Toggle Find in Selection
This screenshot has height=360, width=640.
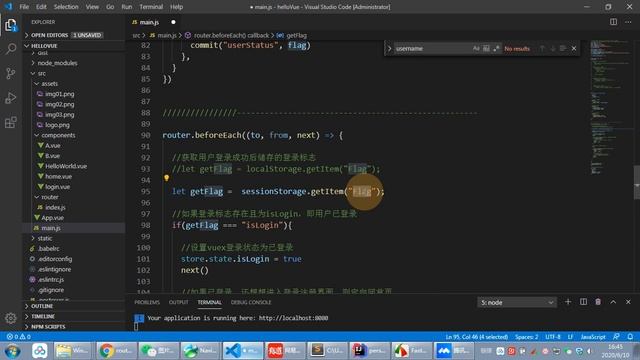tap(563, 49)
